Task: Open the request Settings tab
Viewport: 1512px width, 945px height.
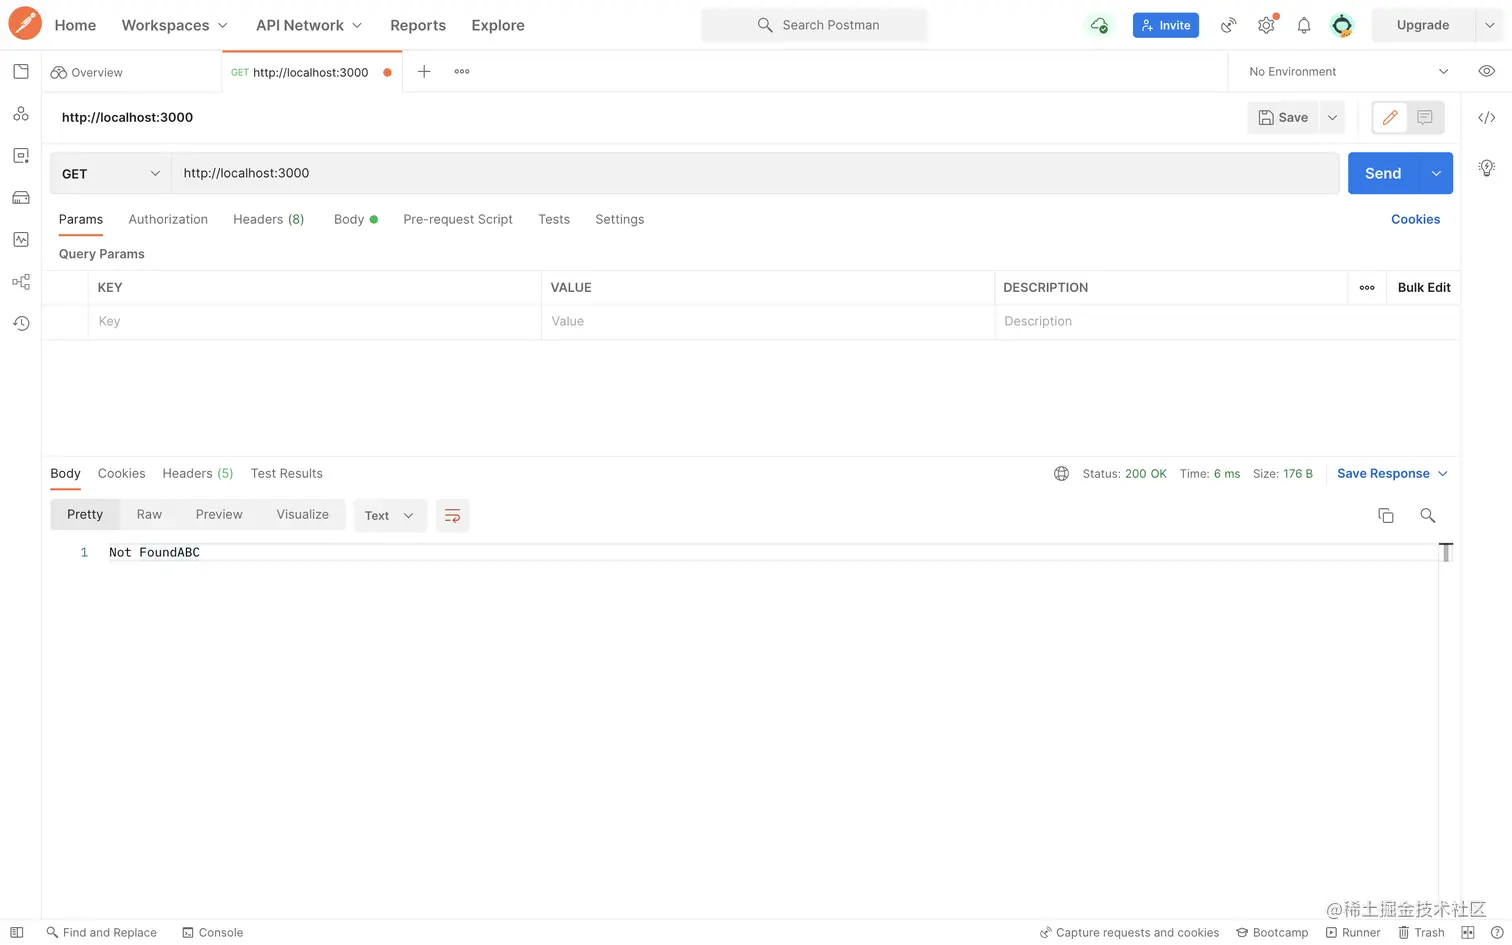Action: point(619,219)
